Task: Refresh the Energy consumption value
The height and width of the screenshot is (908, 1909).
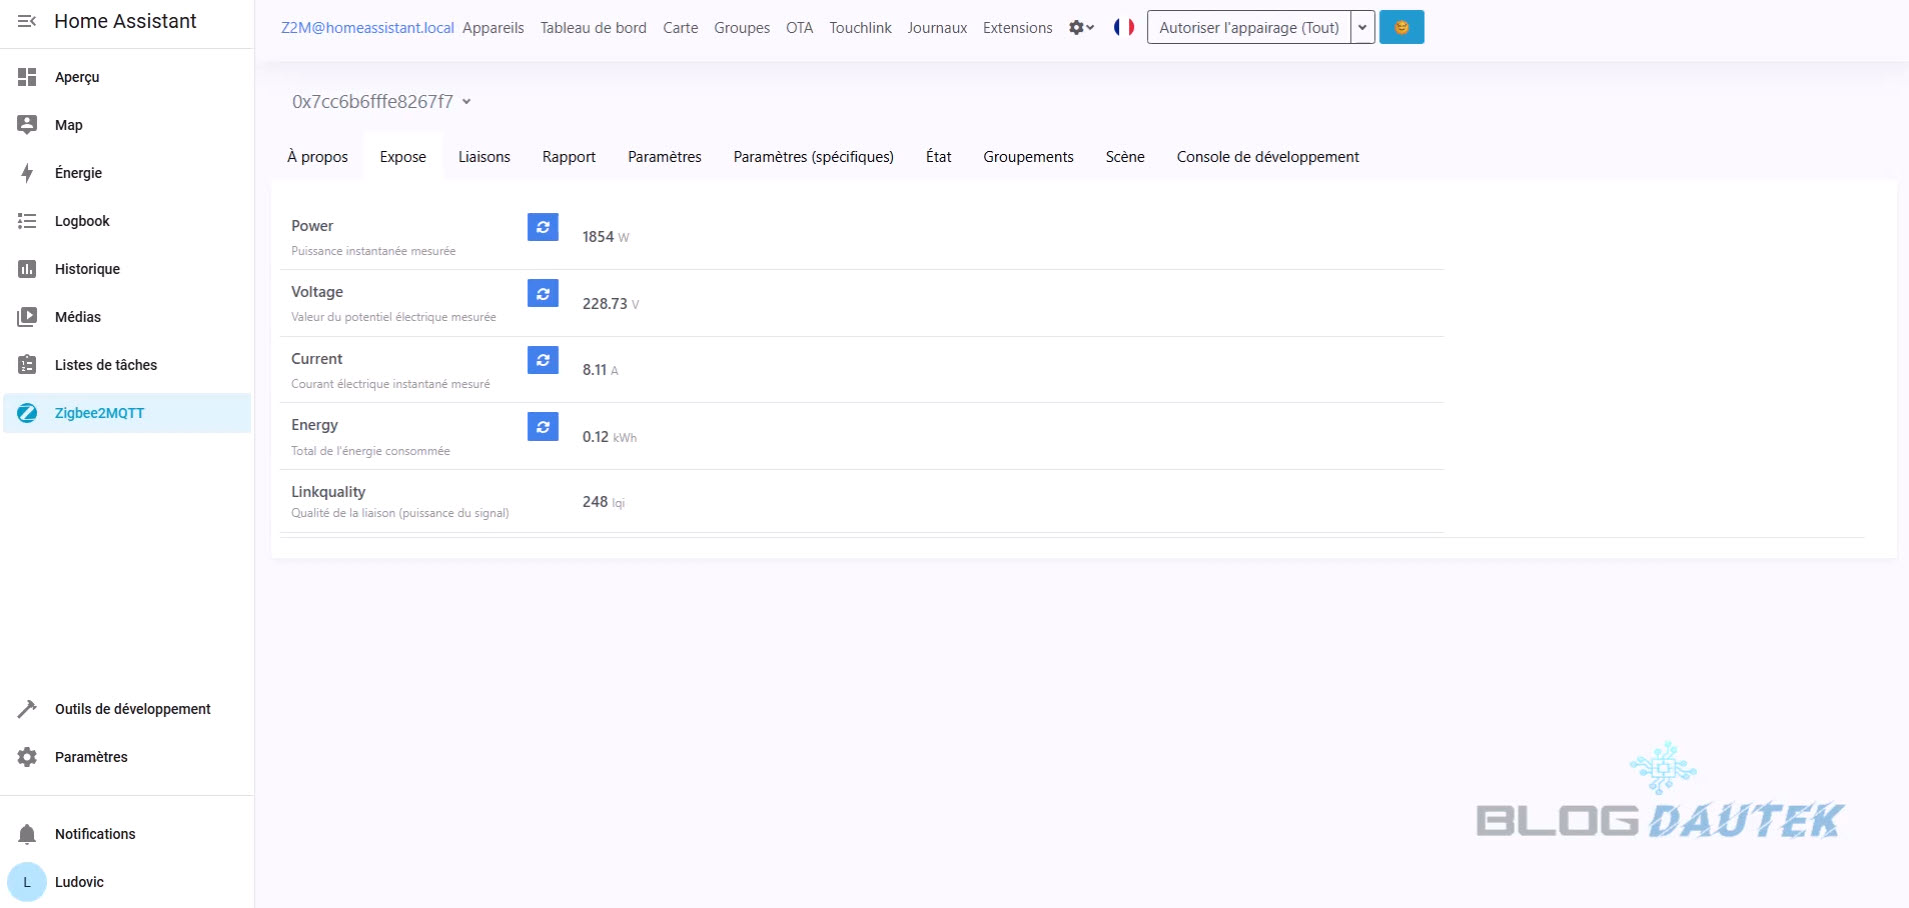Action: [x=542, y=427]
